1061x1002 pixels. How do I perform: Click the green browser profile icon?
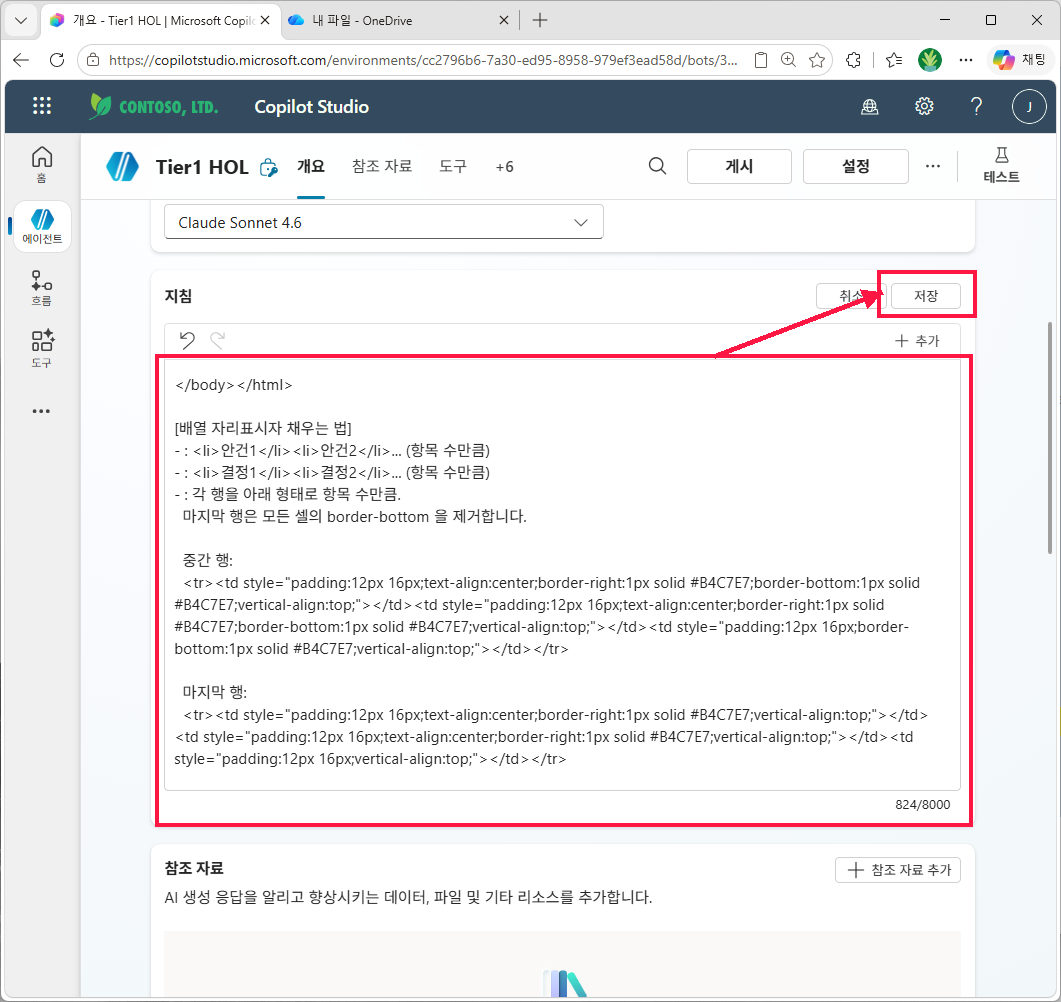tap(930, 60)
